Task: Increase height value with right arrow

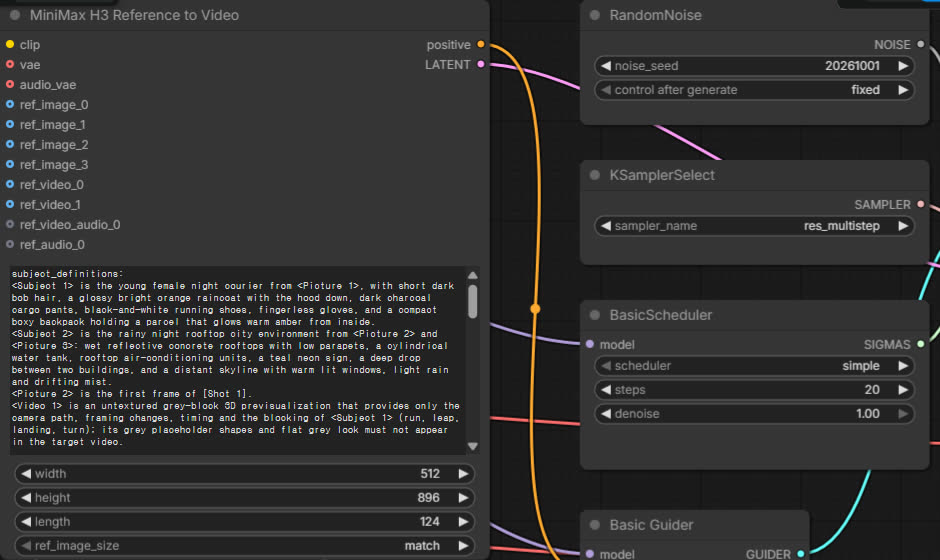Action: (463, 498)
